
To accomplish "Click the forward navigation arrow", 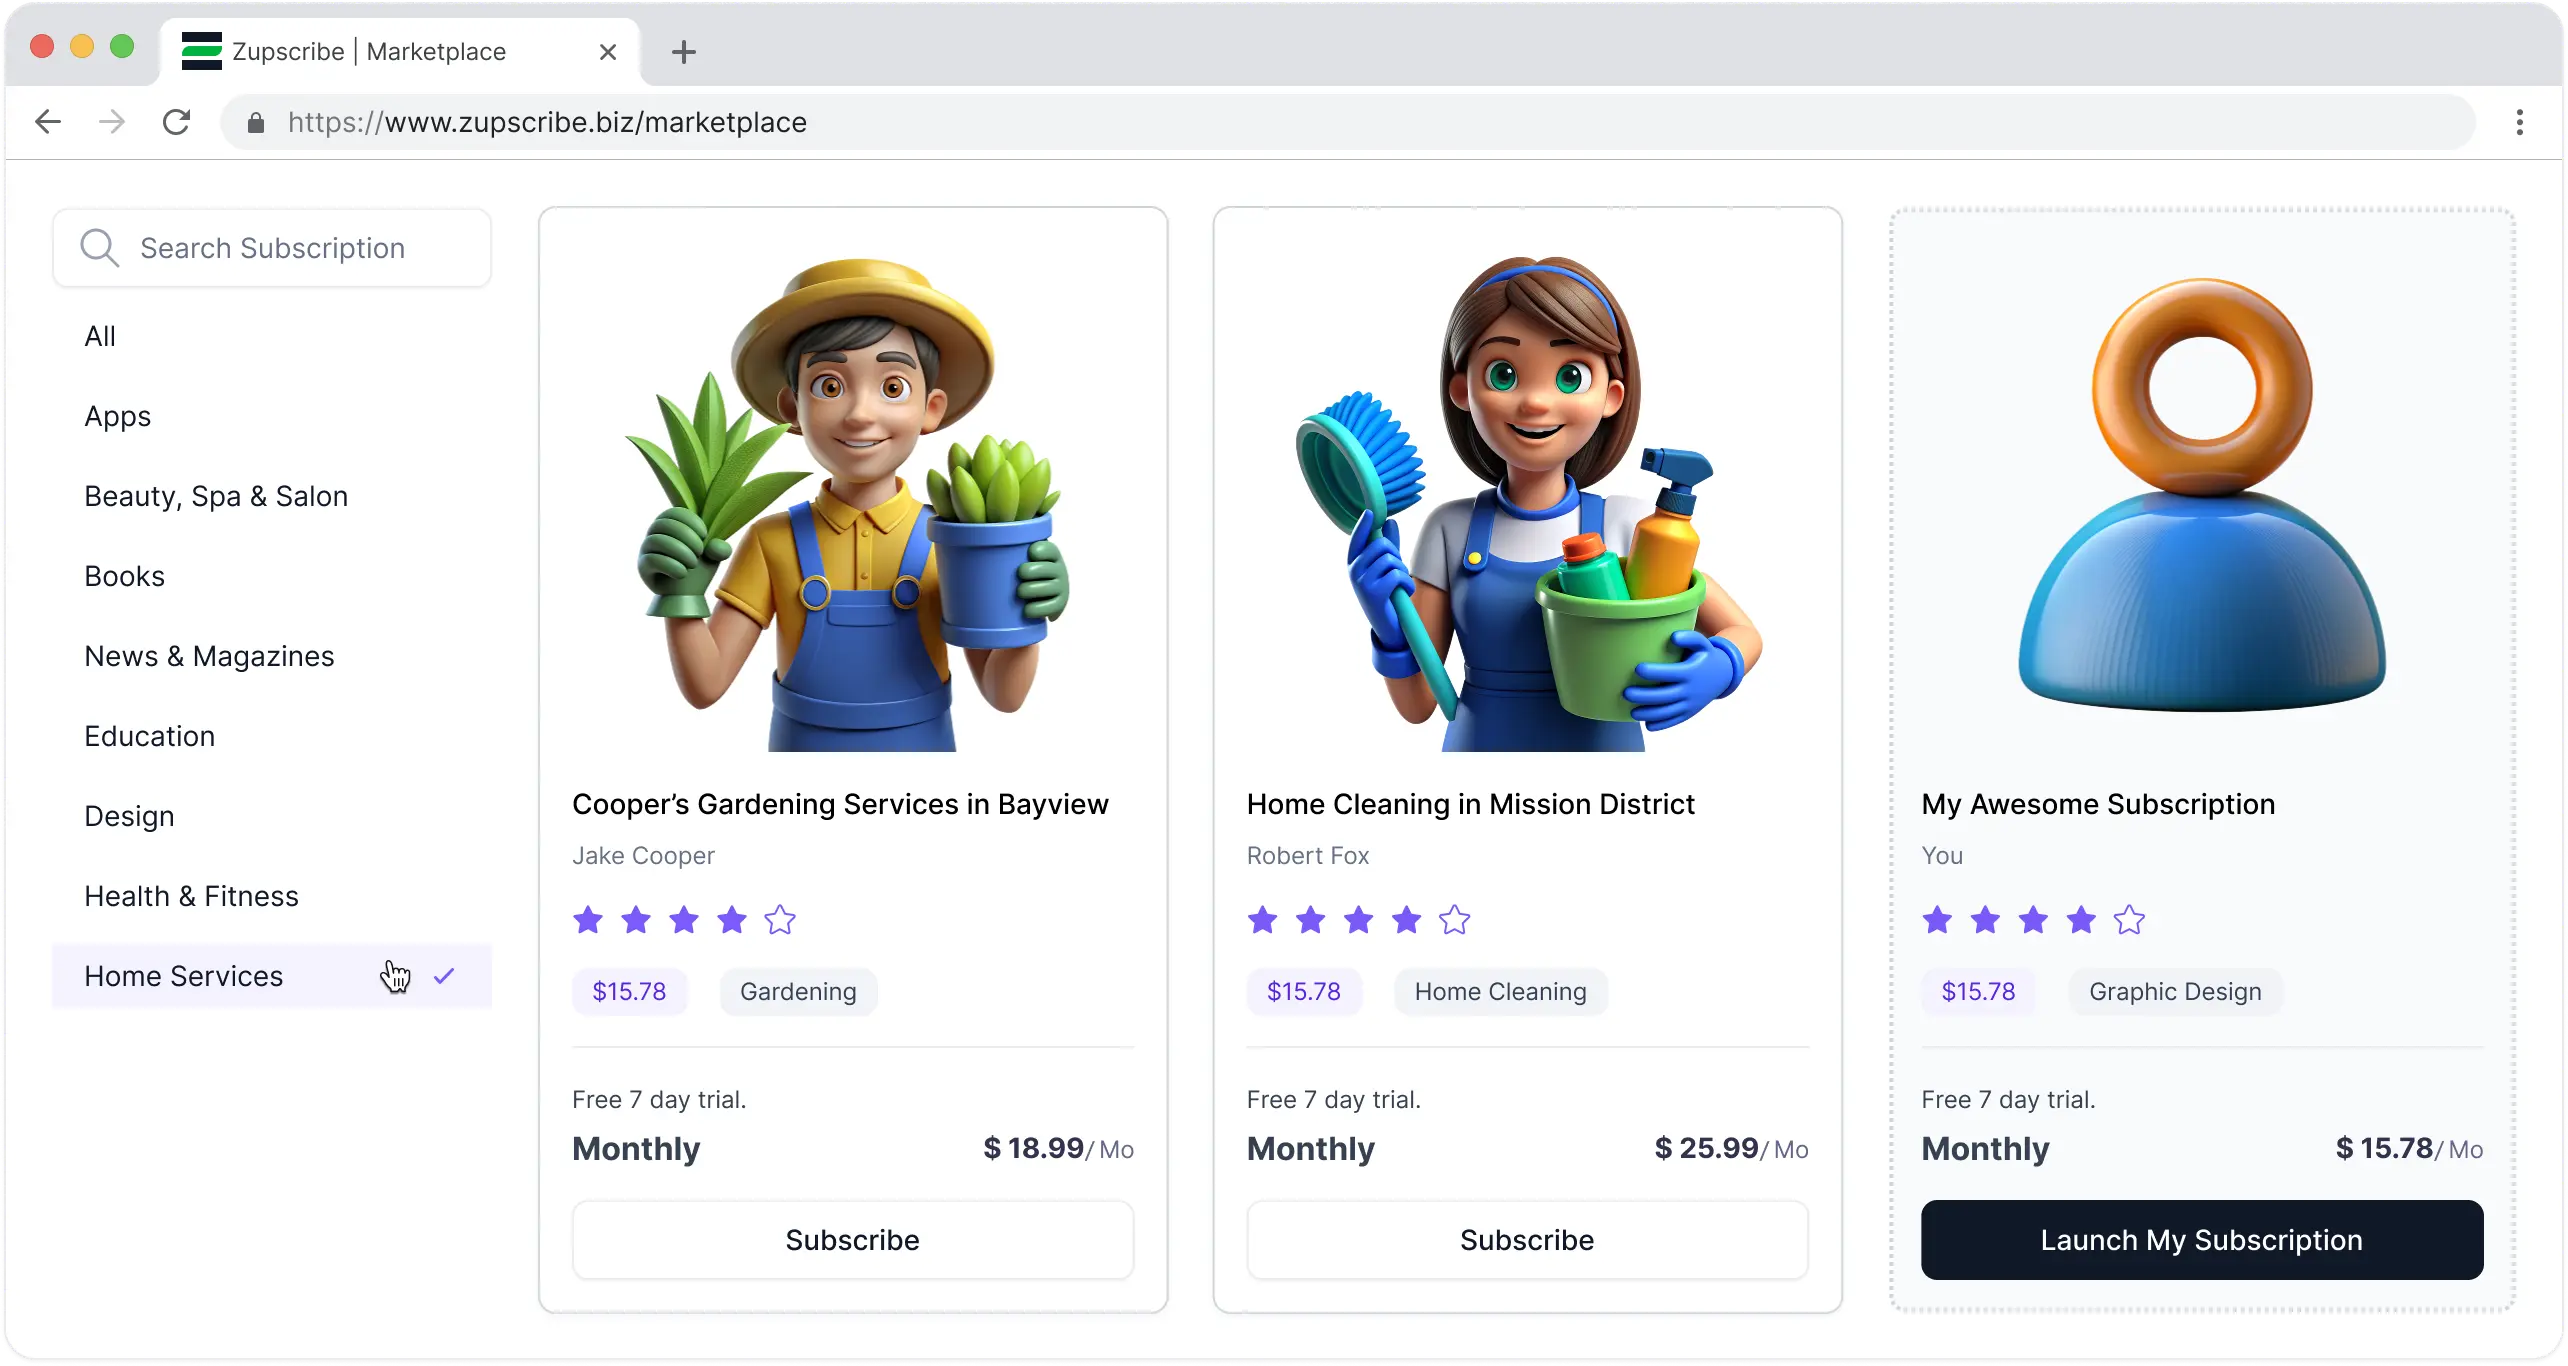I will point(111,121).
